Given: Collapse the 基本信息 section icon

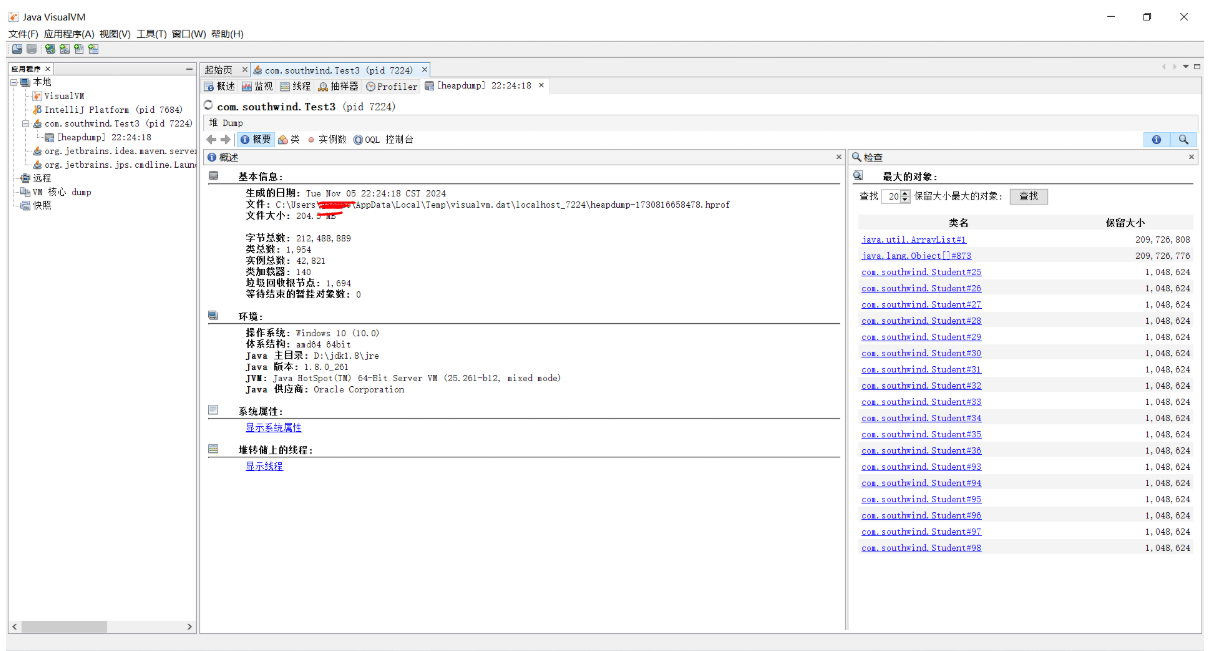Looking at the screenshot, I should point(213,176).
